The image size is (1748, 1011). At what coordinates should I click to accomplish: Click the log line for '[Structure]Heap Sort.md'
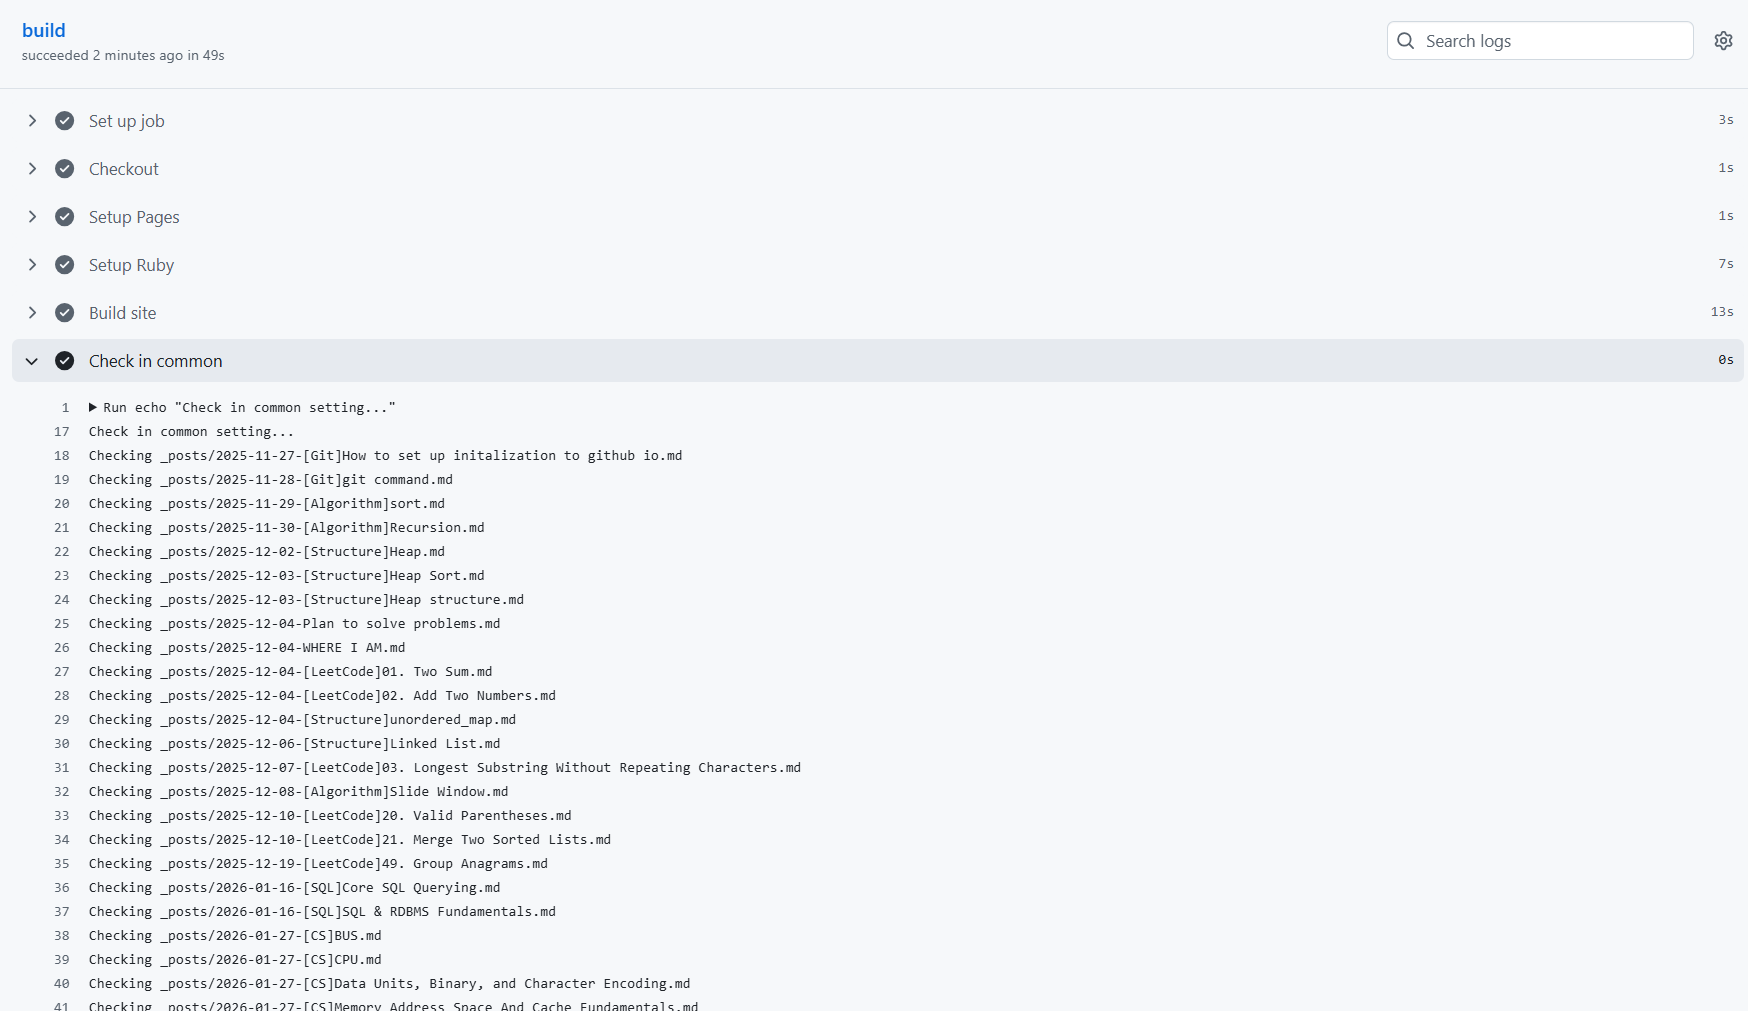[286, 576]
